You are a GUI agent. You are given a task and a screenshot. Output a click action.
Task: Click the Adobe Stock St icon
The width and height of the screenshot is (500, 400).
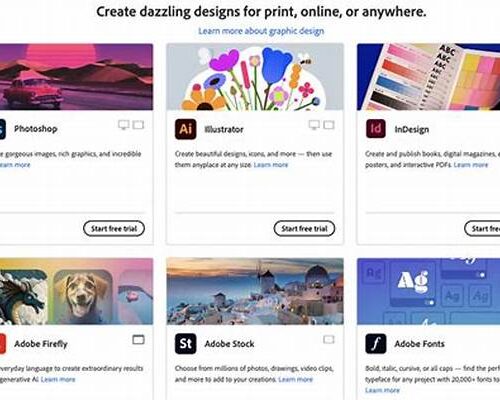click(x=186, y=343)
